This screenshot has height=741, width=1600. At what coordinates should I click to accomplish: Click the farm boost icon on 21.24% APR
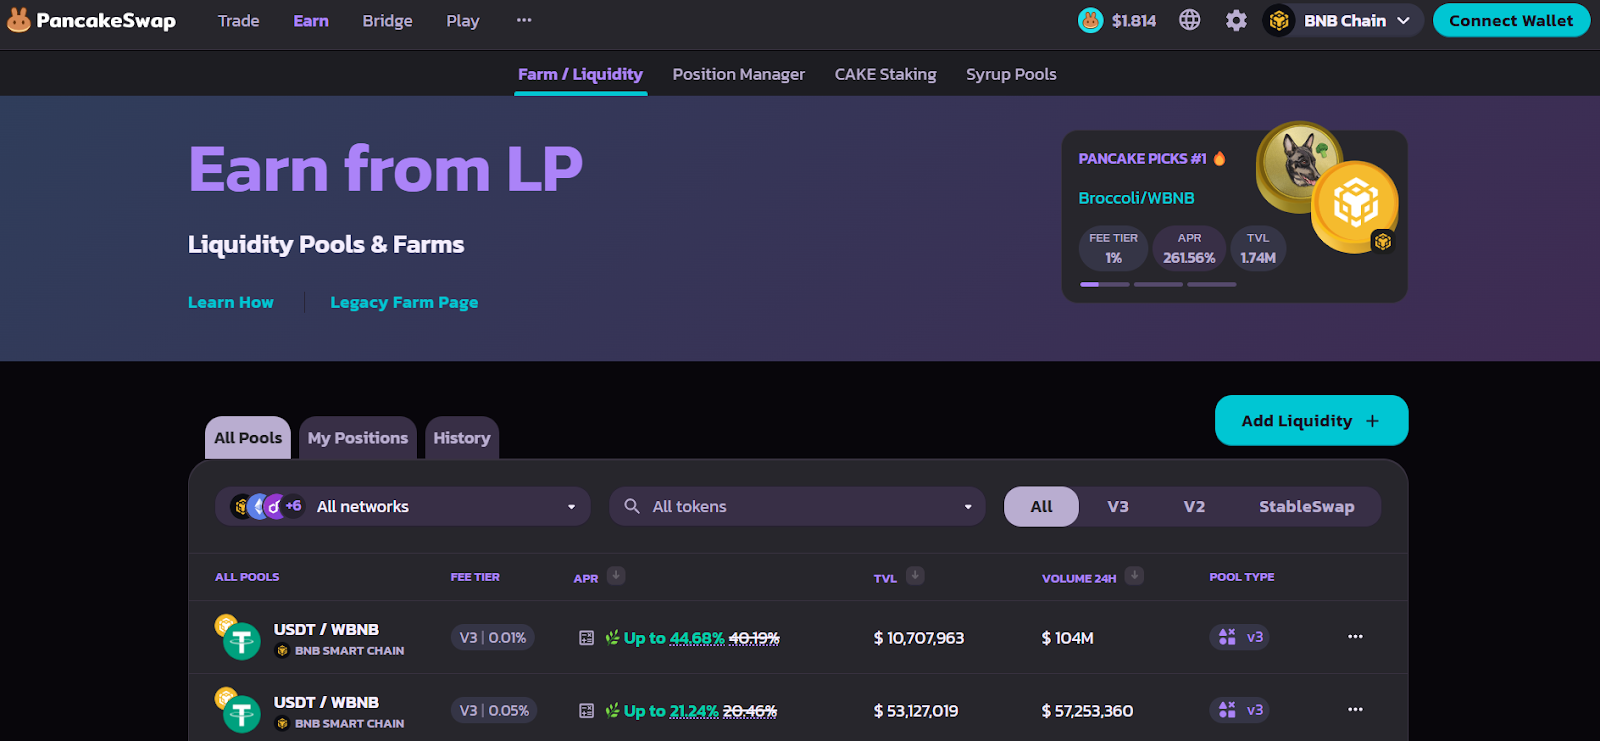point(612,711)
